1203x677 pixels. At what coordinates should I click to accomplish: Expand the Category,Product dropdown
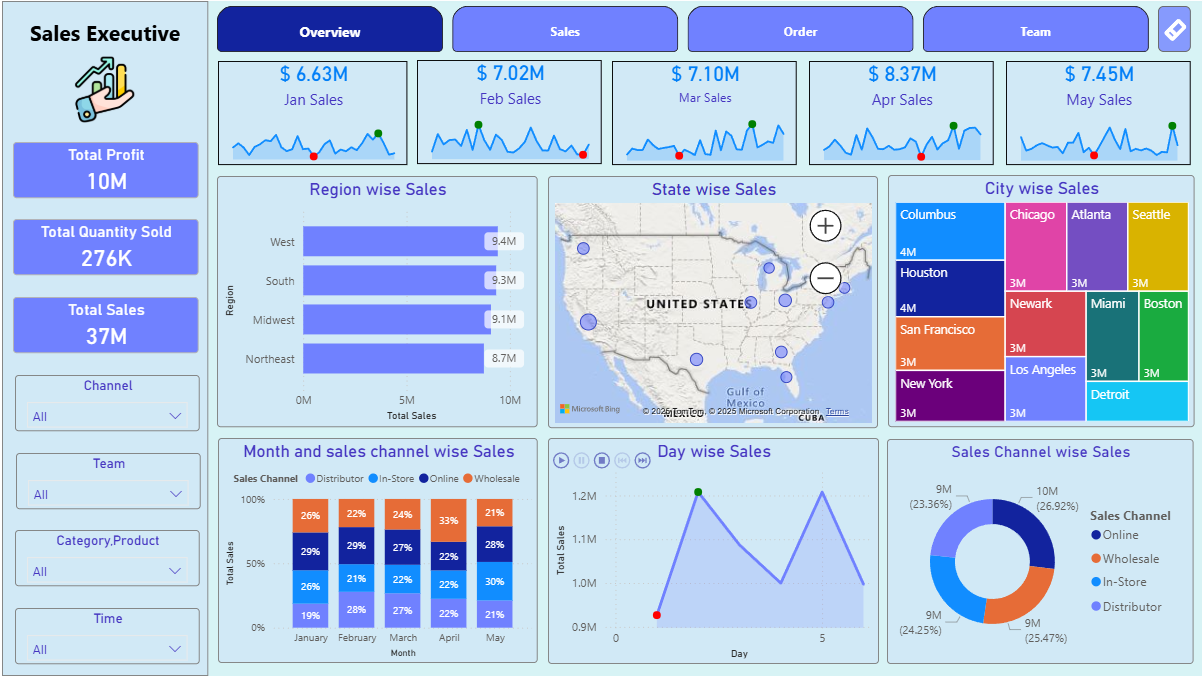pyautogui.click(x=107, y=571)
